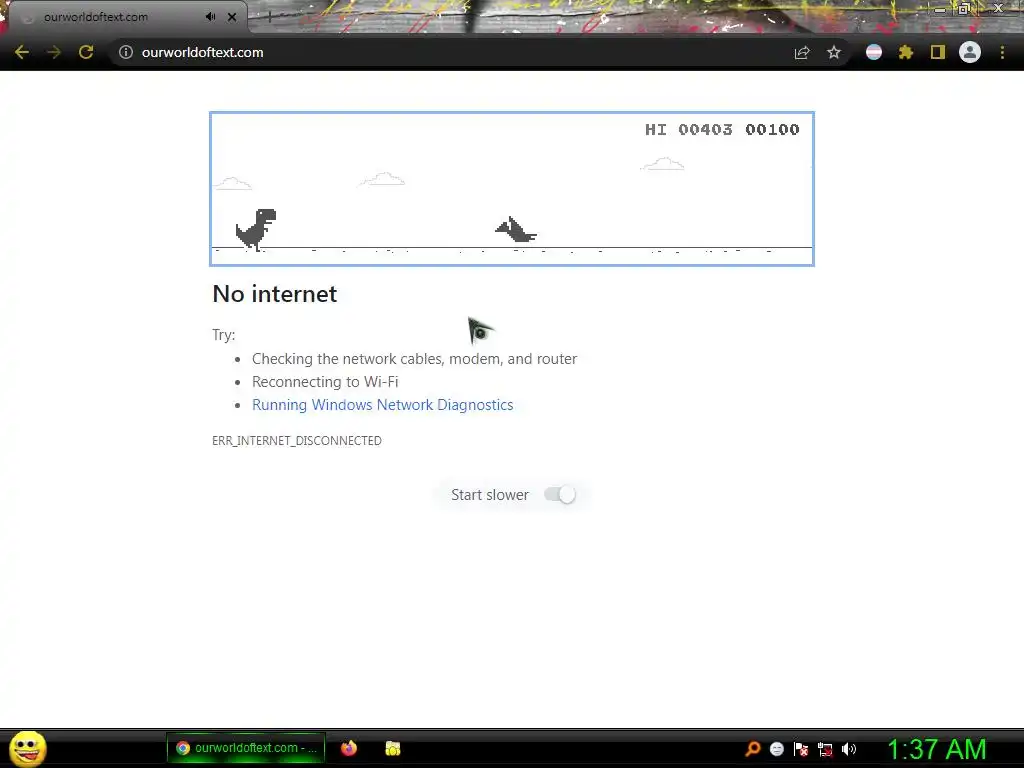View site information icon in address bar
1024x768 pixels.
coord(126,52)
